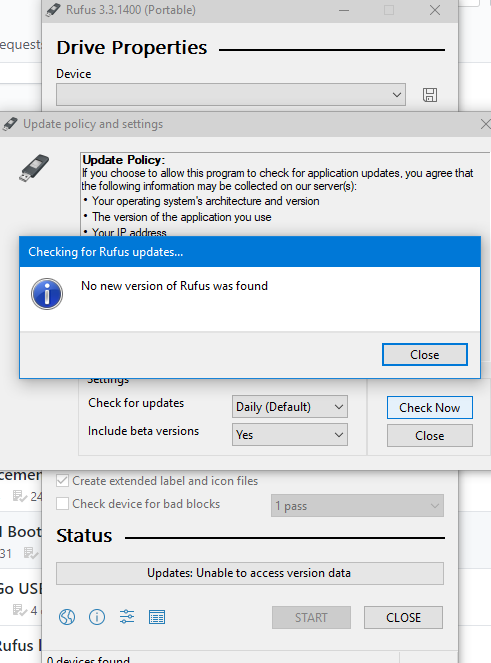This screenshot has width=491, height=663.
Task: Click the CLOSE button in Rufus main window
Action: [403, 617]
